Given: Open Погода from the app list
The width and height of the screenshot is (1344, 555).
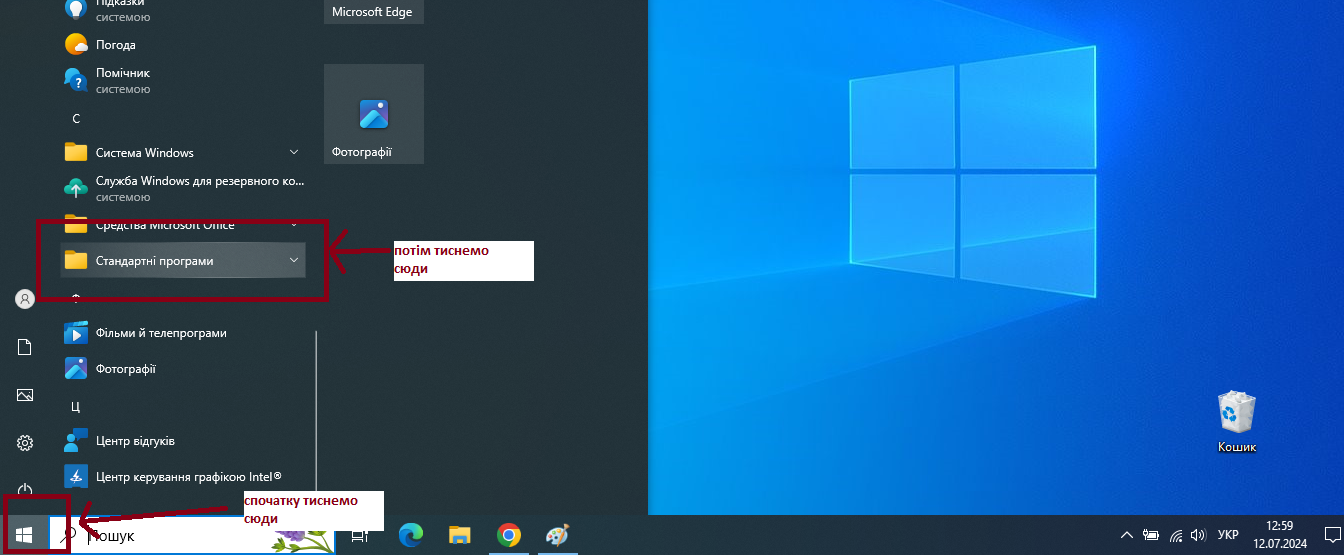Looking at the screenshot, I should pos(115,45).
